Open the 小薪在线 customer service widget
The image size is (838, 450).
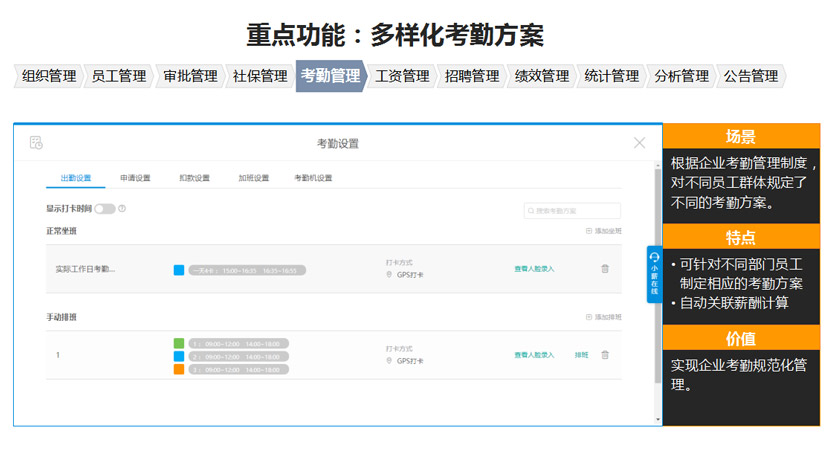click(654, 274)
